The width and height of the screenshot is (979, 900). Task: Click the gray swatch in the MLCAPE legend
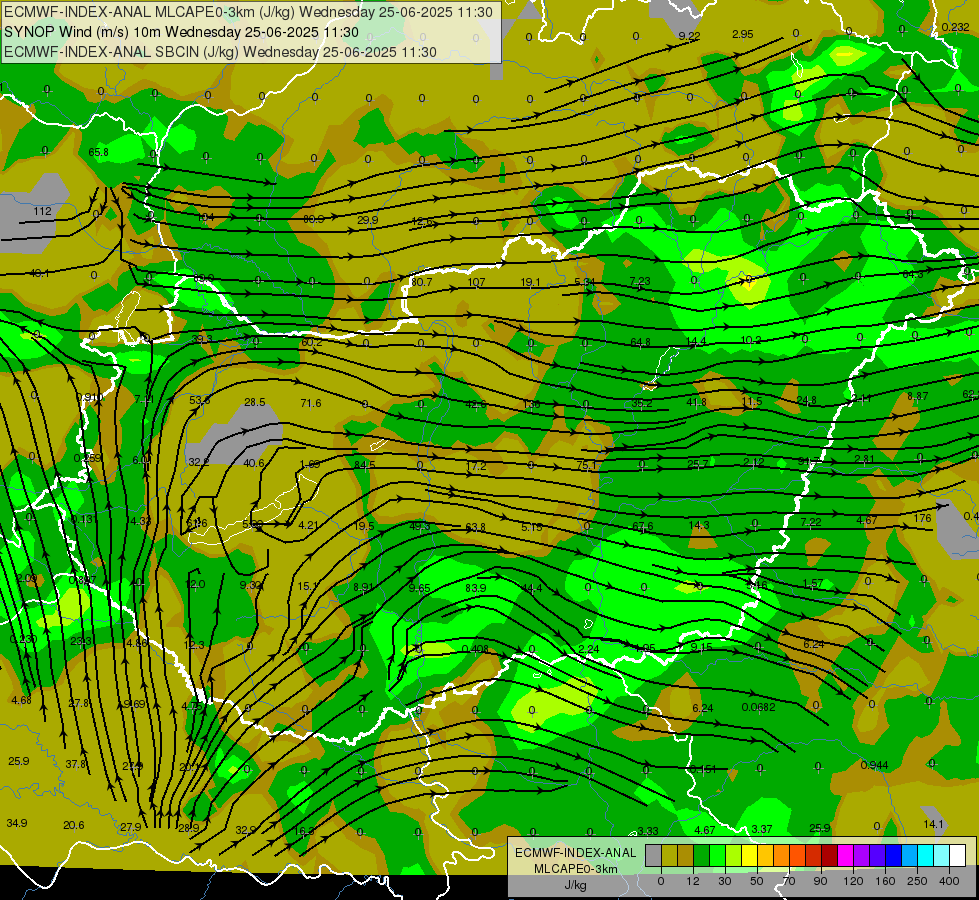654,855
